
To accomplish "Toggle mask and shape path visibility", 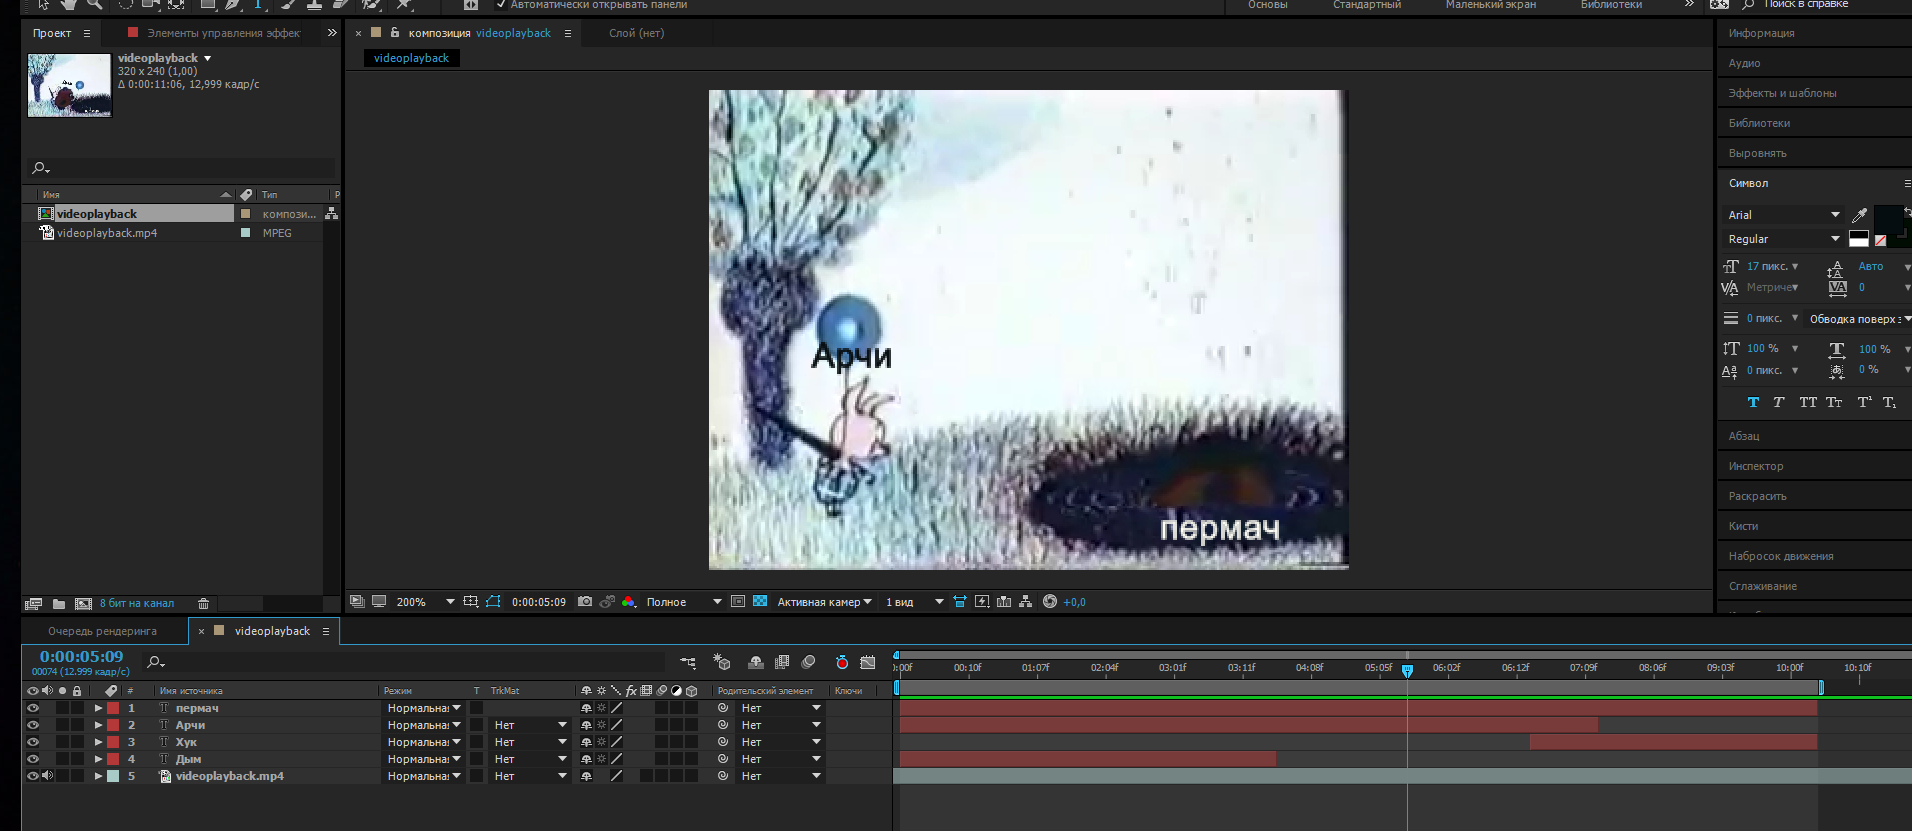I will click(493, 602).
